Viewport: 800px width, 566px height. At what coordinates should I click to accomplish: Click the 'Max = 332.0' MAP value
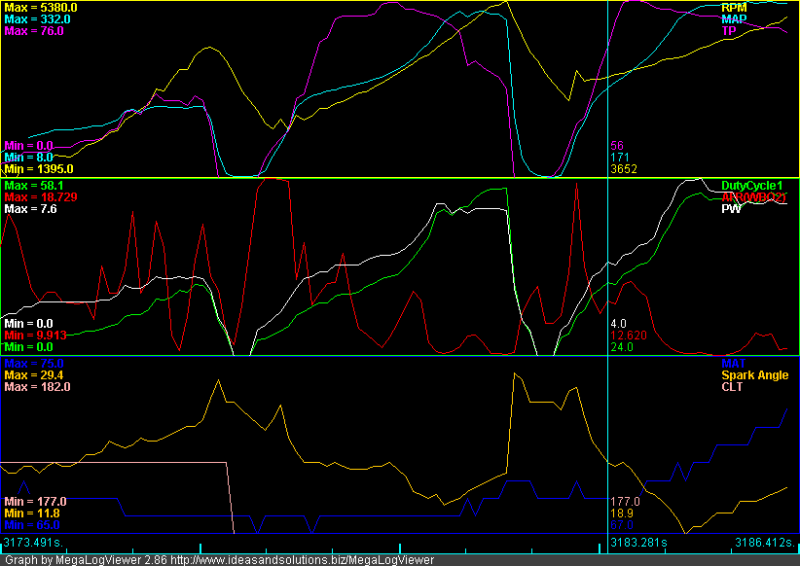click(37, 19)
